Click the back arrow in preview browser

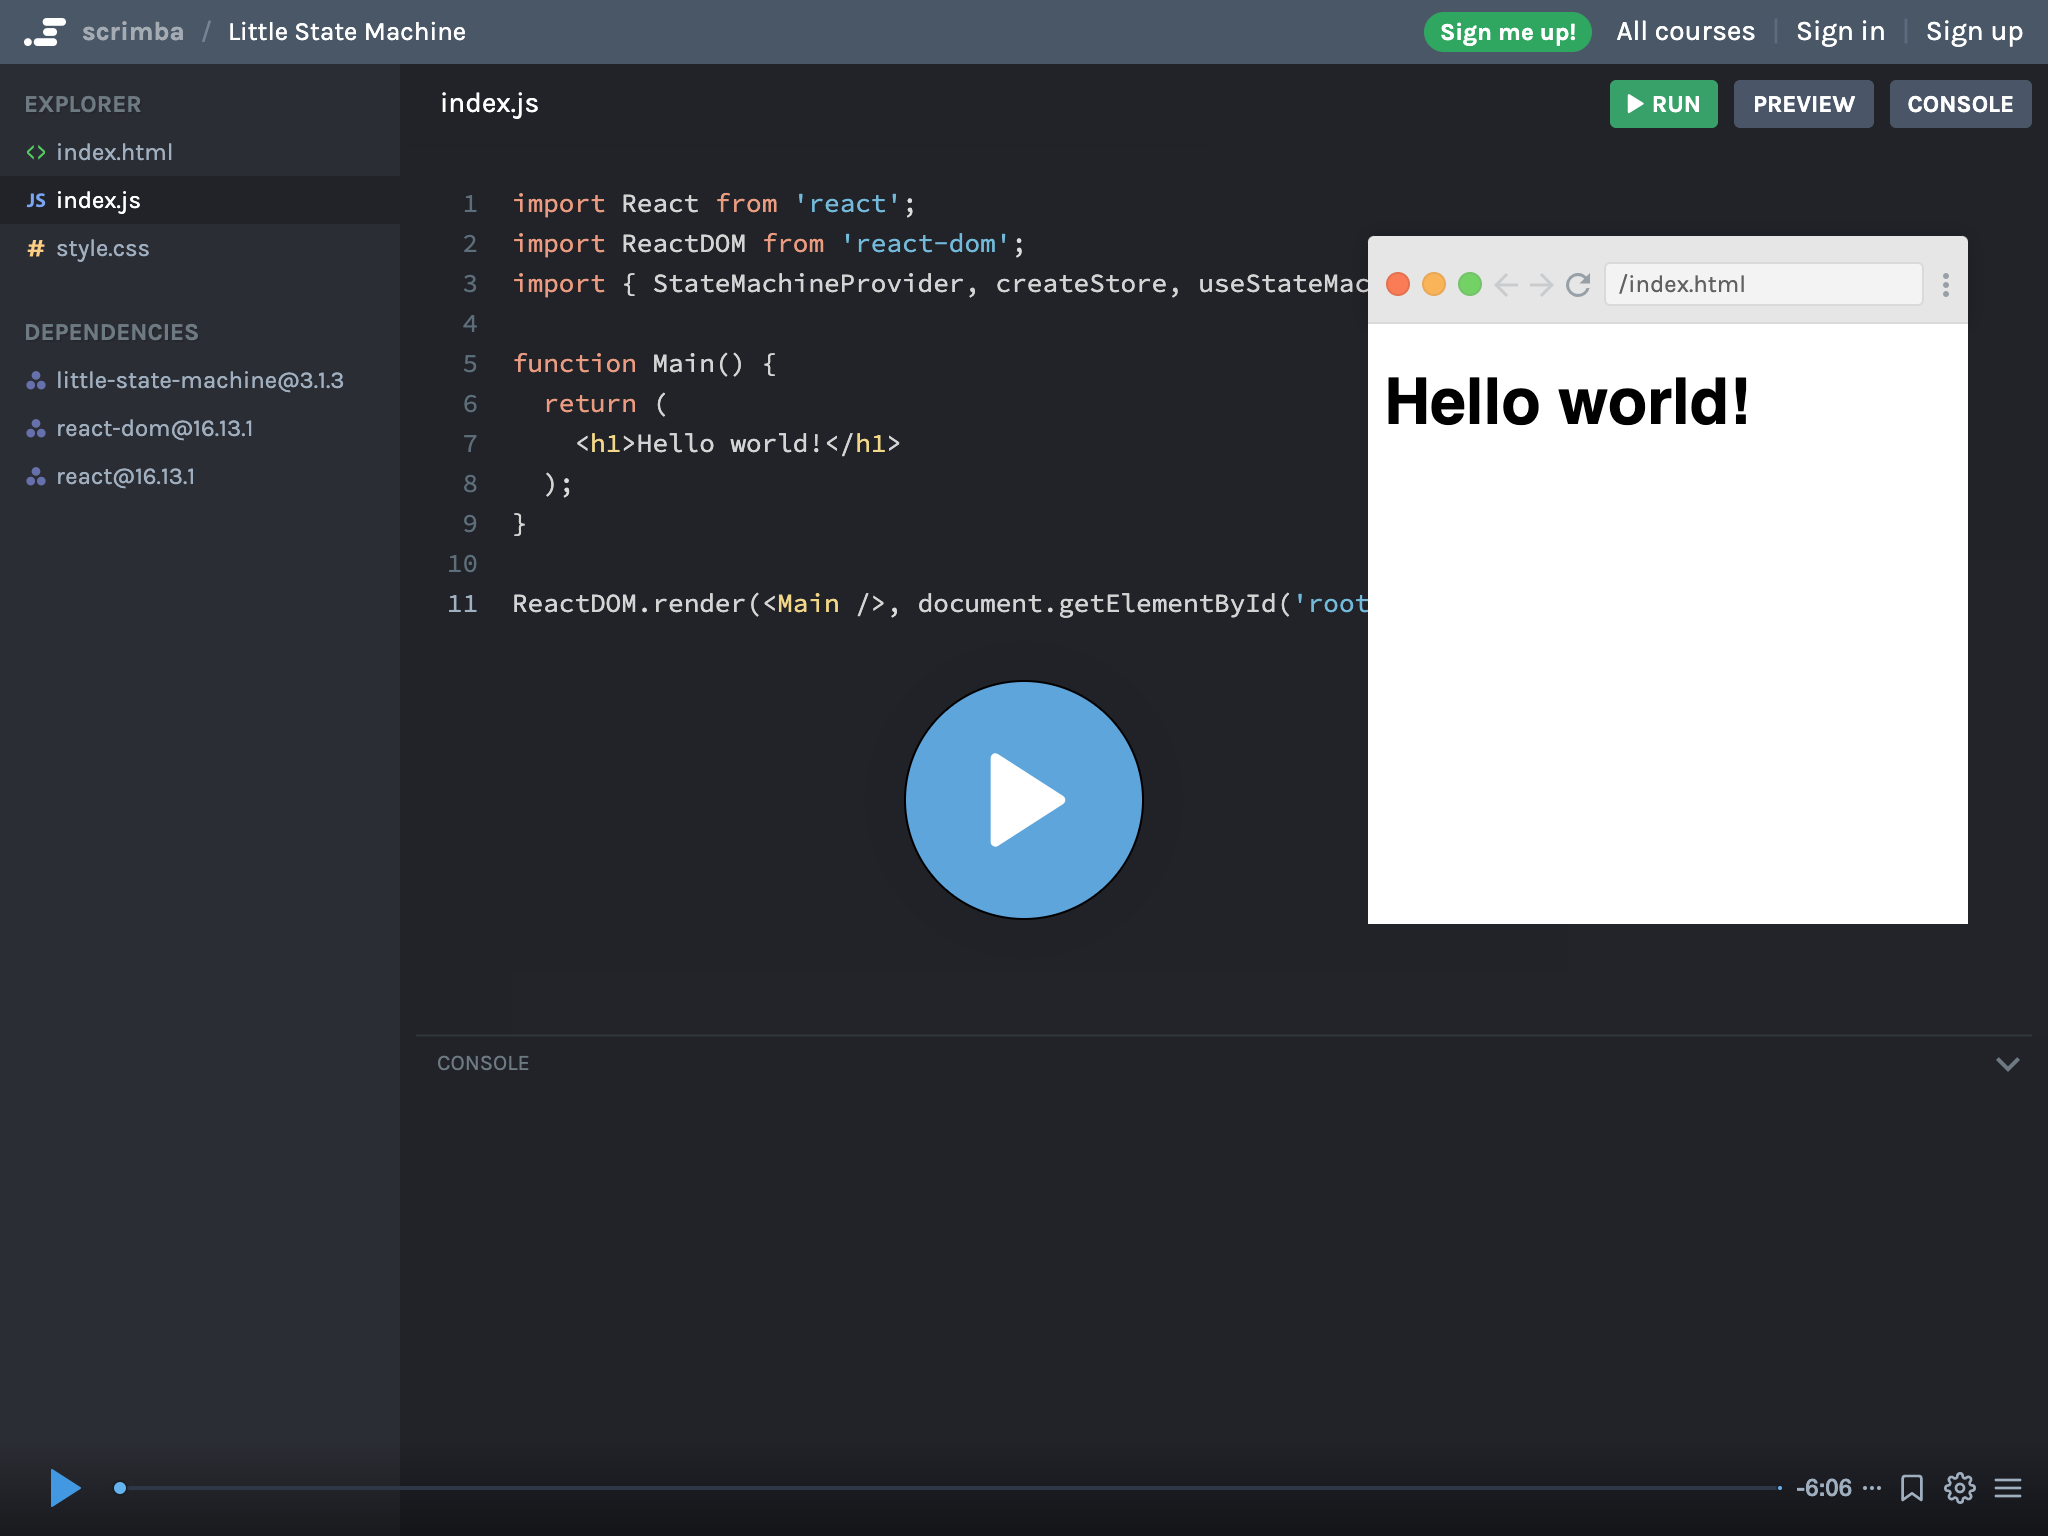click(1506, 285)
